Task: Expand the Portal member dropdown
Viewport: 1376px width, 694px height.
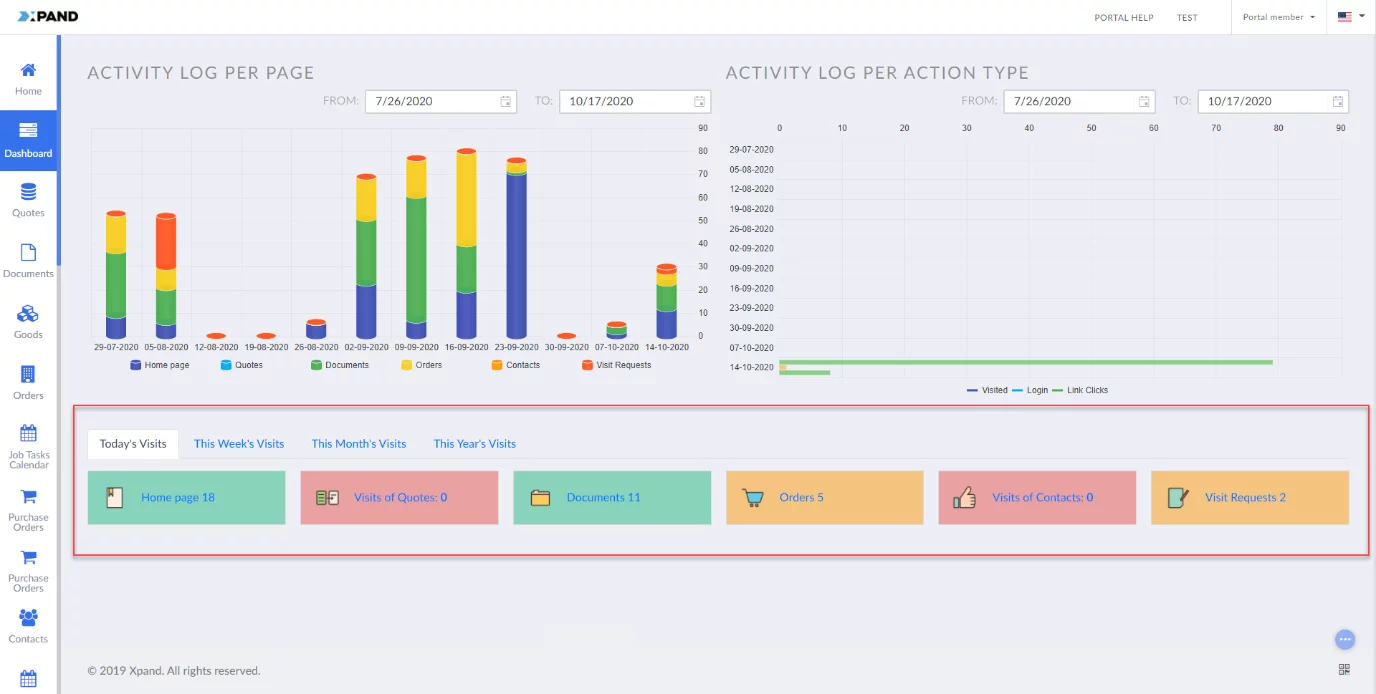Action: 1278,17
